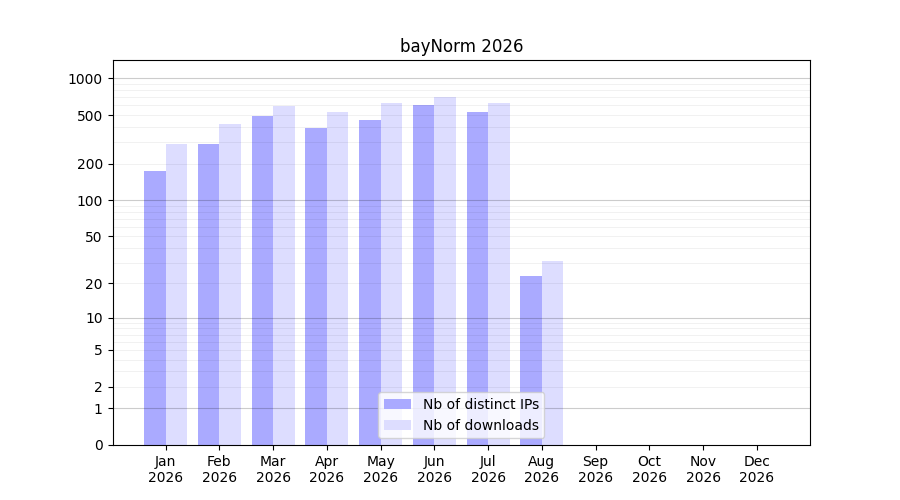Click the Feb 2026 downloads bar
Viewport: 900px width, 500px height.
[230, 284]
